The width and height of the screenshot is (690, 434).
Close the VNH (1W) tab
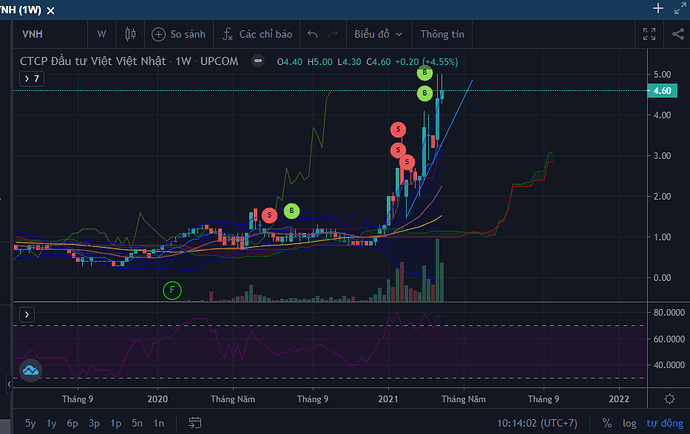(51, 11)
